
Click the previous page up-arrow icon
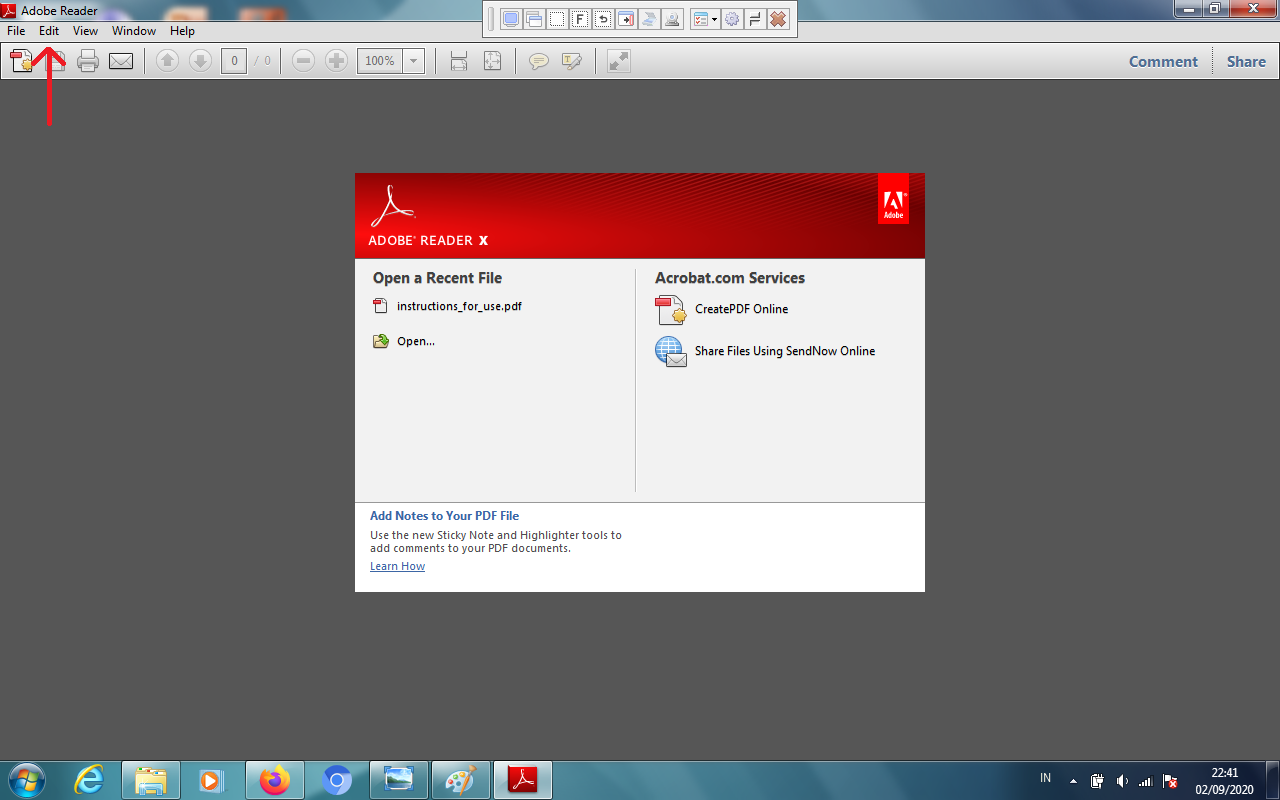168,61
